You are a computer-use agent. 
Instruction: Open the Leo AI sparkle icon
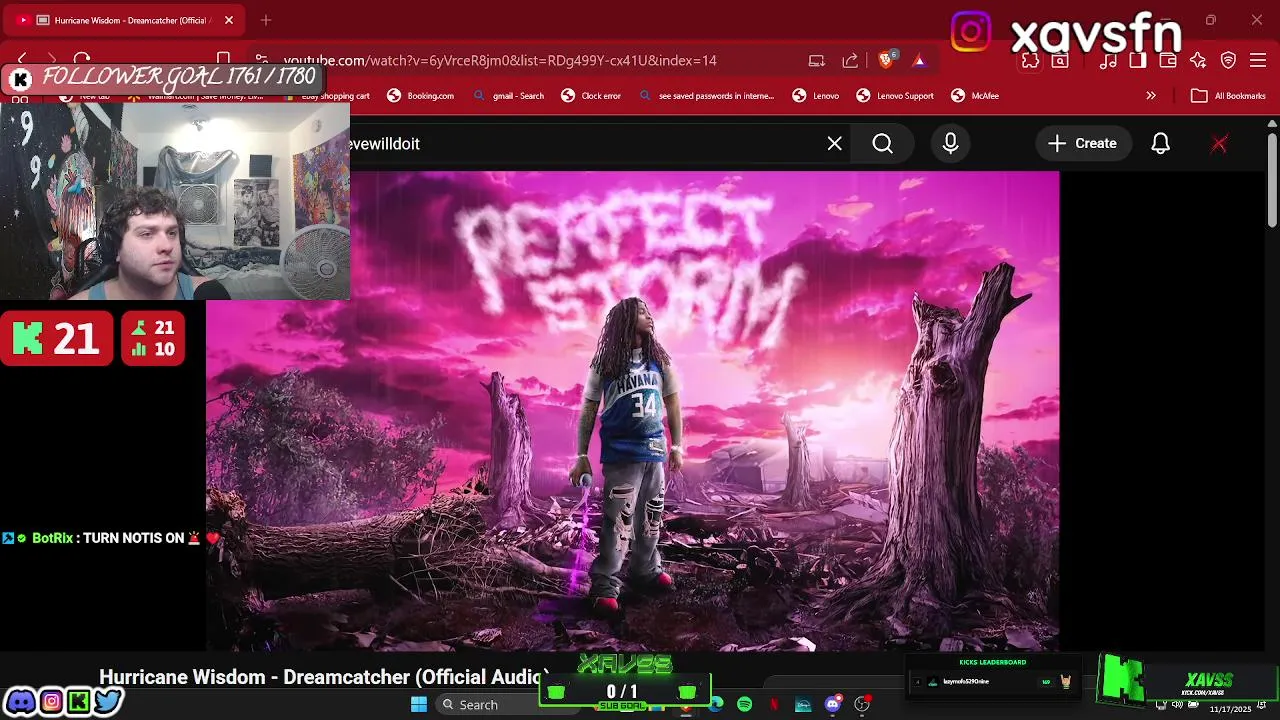1198,60
